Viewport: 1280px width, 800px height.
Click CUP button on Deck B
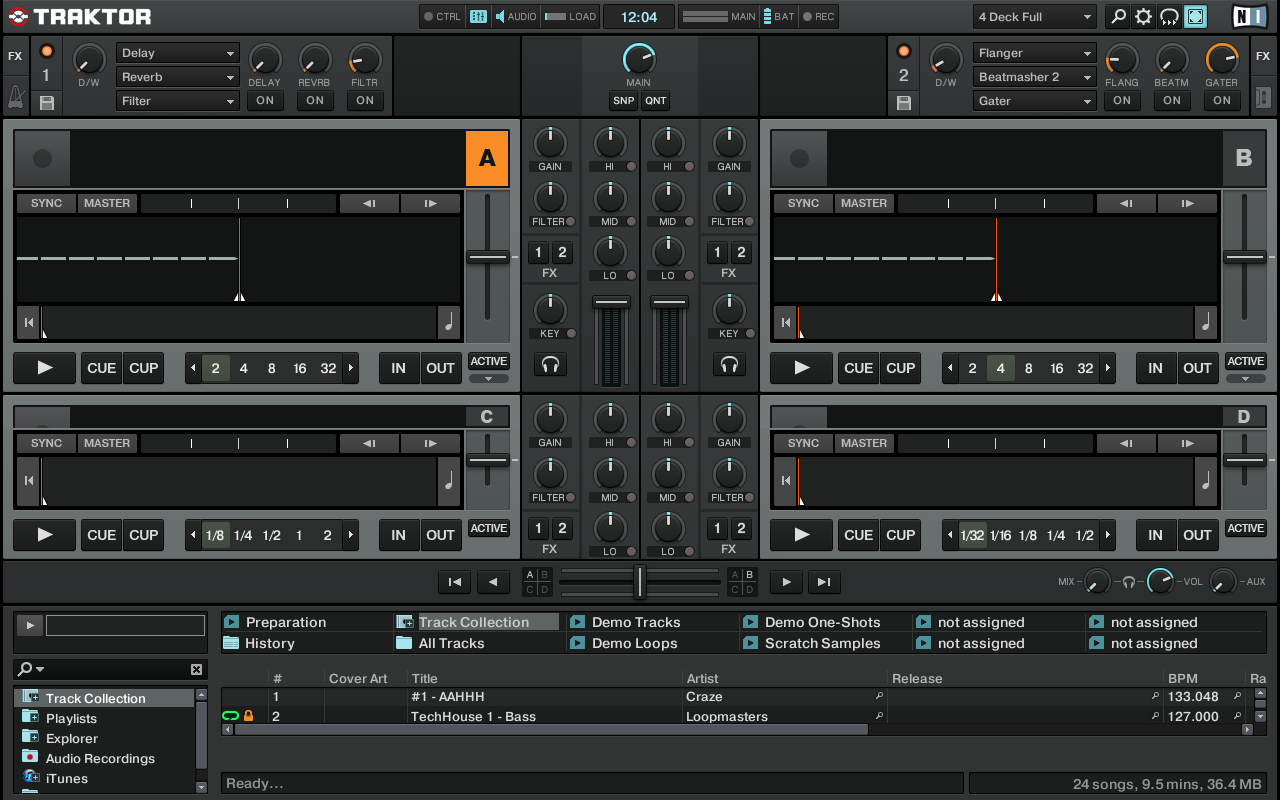(900, 368)
